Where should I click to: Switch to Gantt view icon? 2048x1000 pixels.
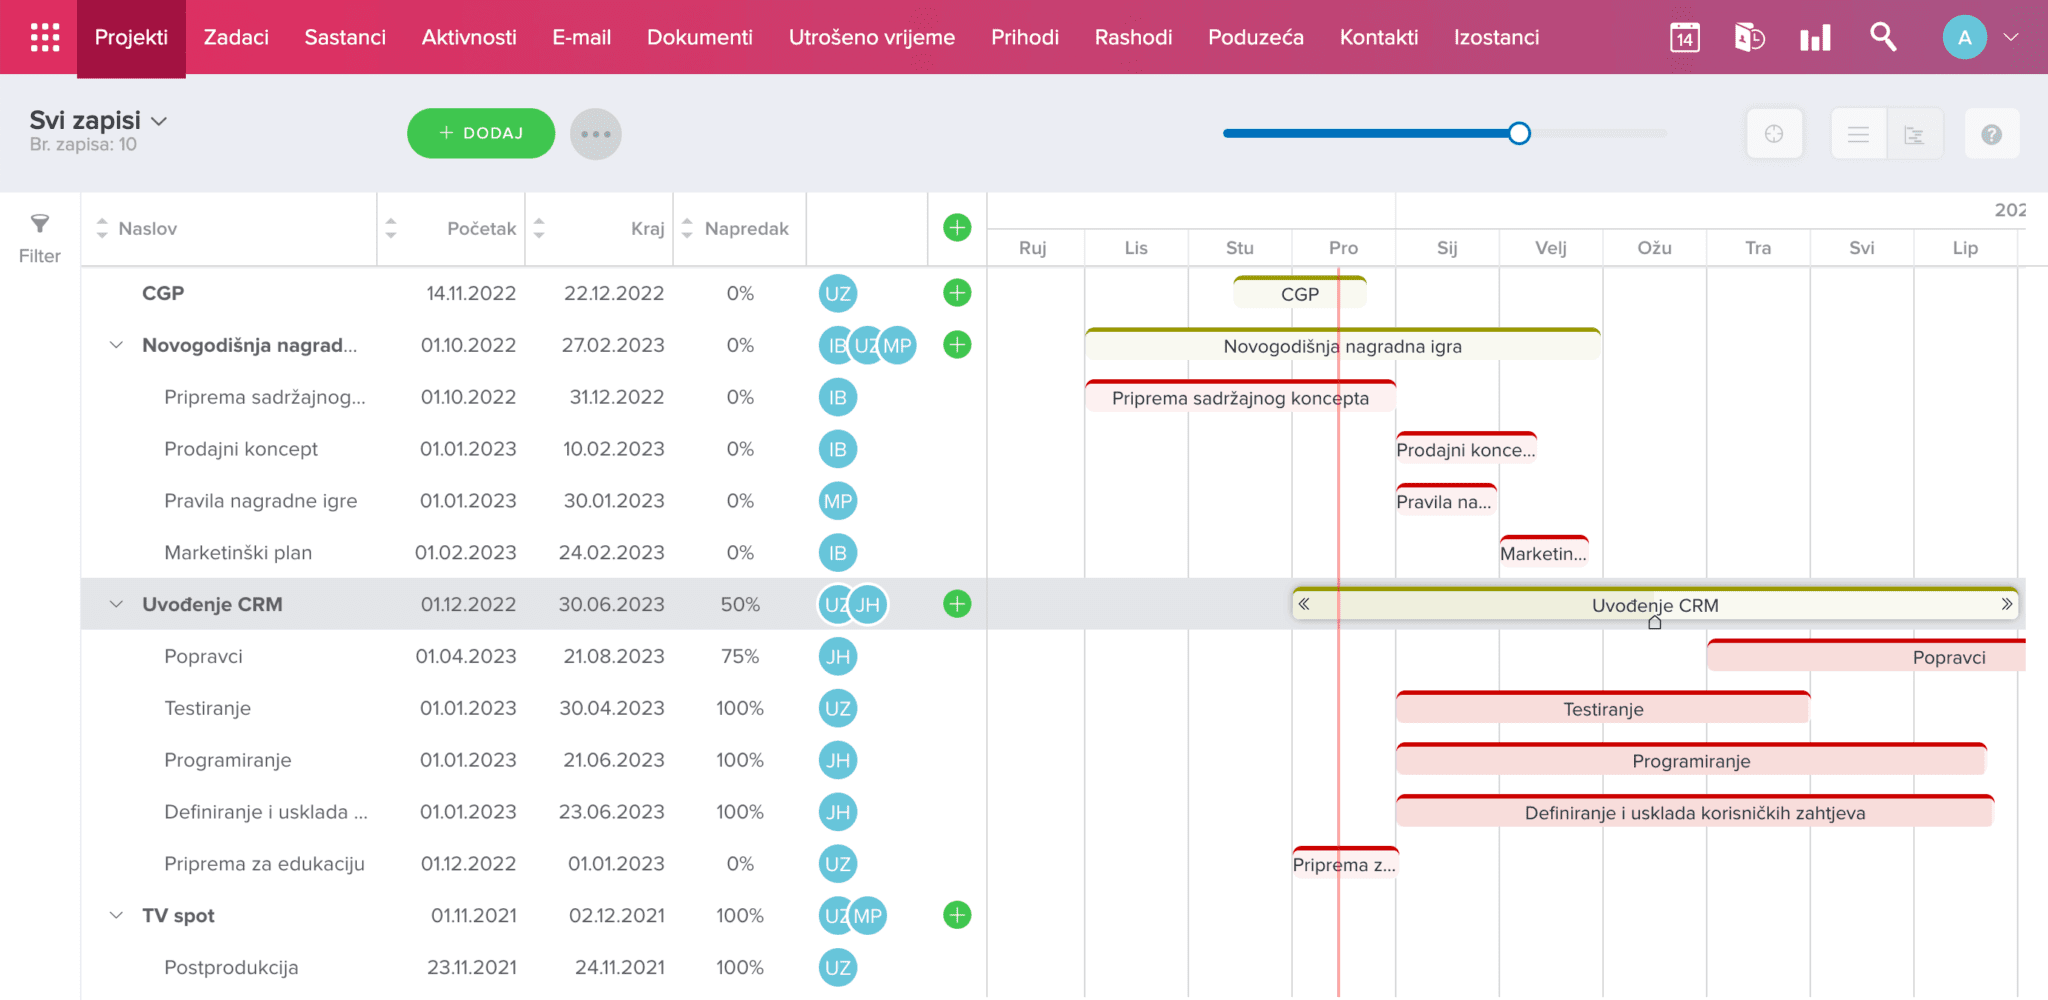point(1914,134)
